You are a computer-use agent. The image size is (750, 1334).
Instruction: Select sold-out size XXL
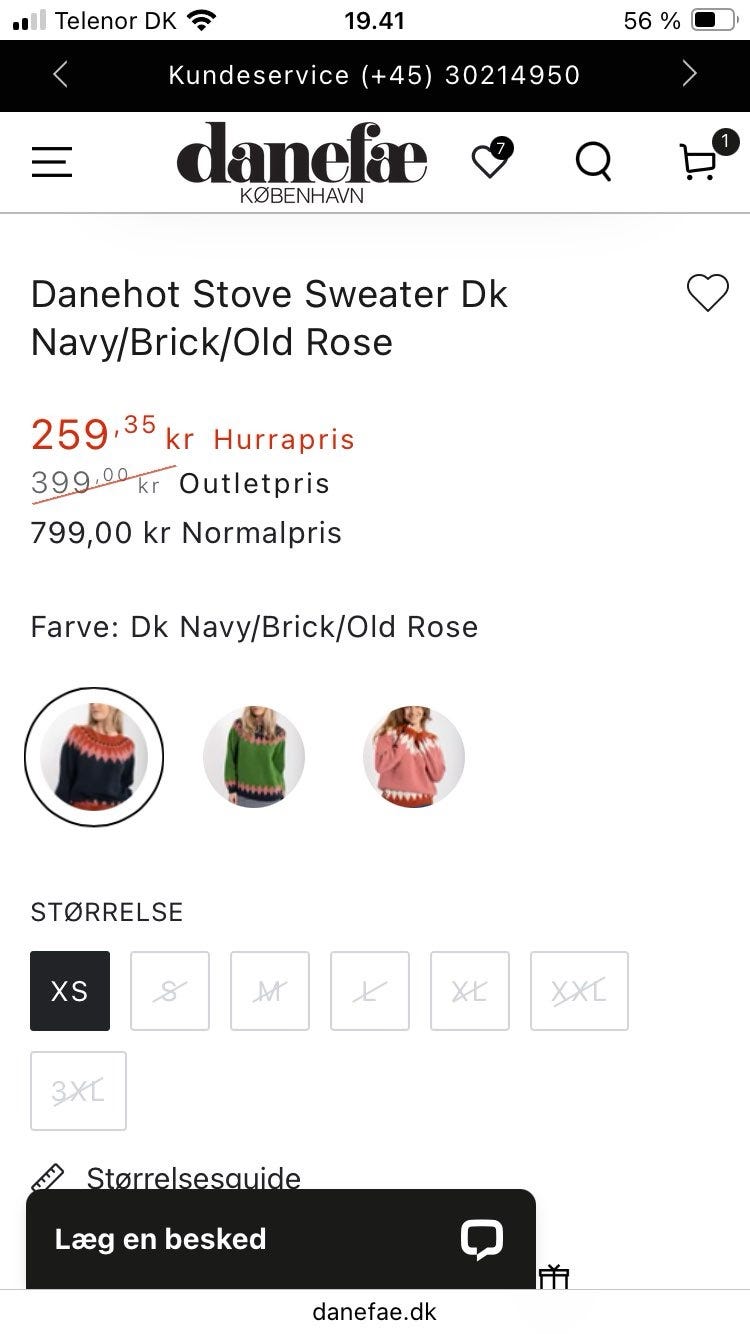click(579, 991)
